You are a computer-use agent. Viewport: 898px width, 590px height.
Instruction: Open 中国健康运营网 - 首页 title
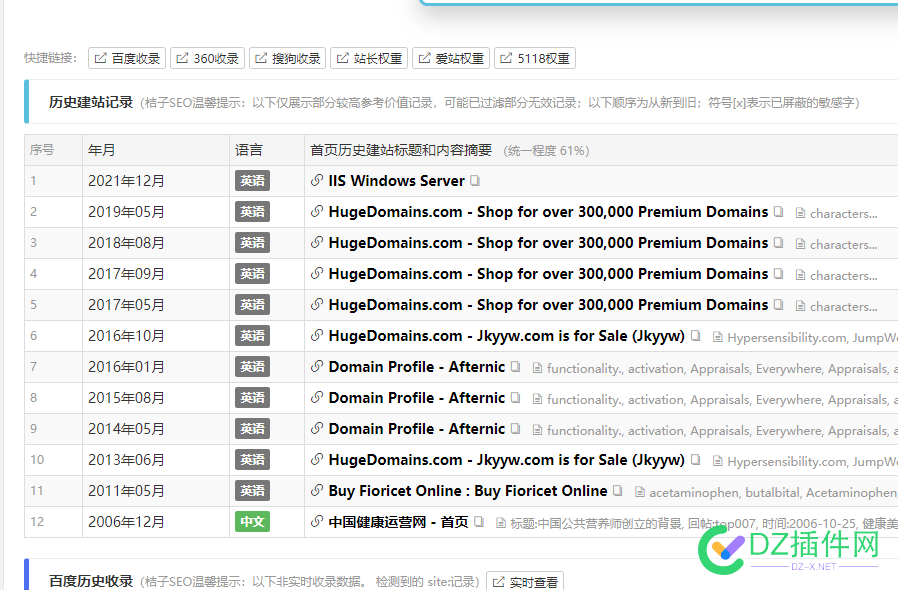[x=398, y=522]
